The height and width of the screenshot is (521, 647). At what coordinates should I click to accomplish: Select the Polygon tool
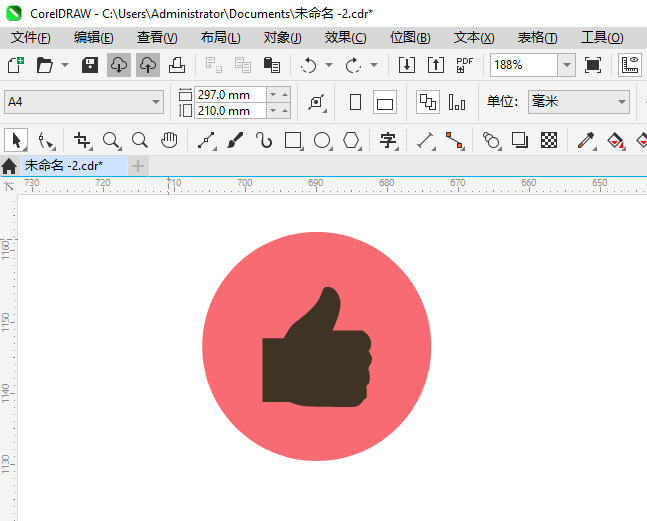[x=351, y=140]
